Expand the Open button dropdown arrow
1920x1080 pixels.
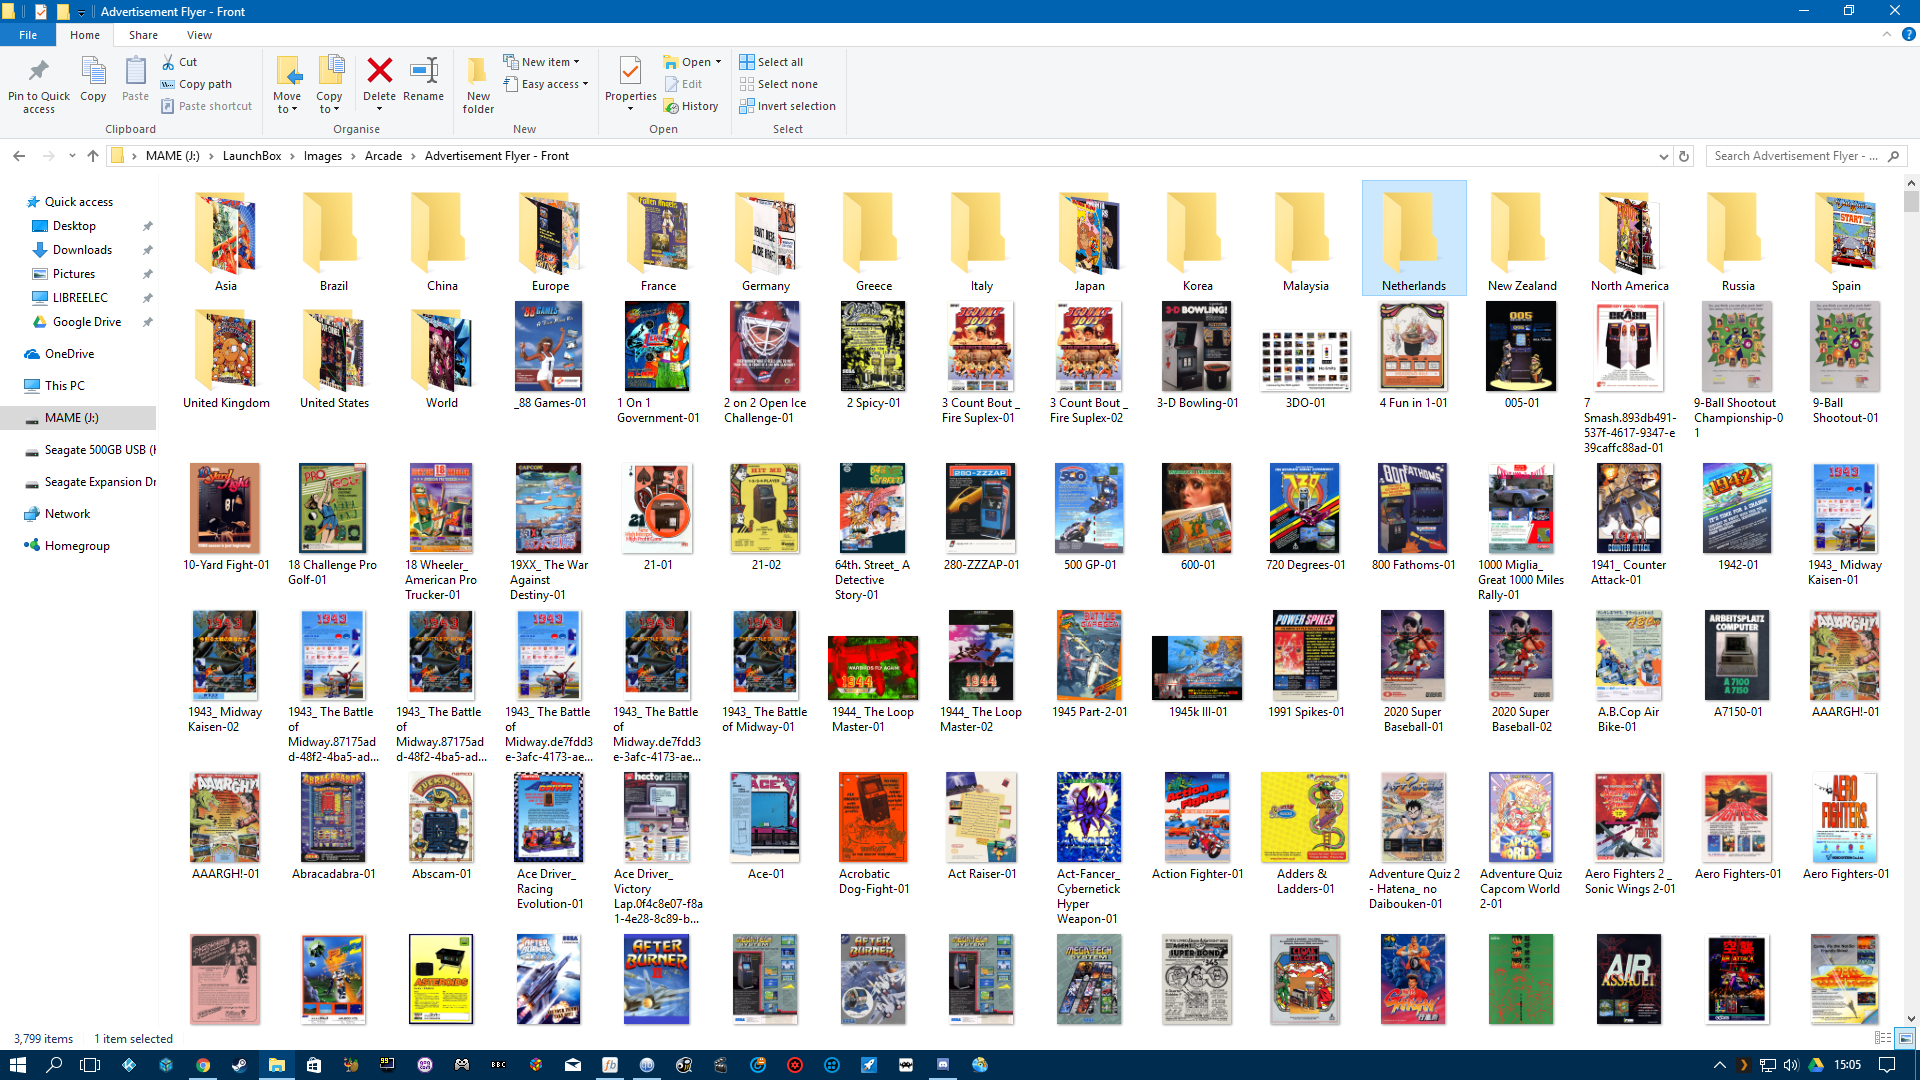tap(718, 62)
